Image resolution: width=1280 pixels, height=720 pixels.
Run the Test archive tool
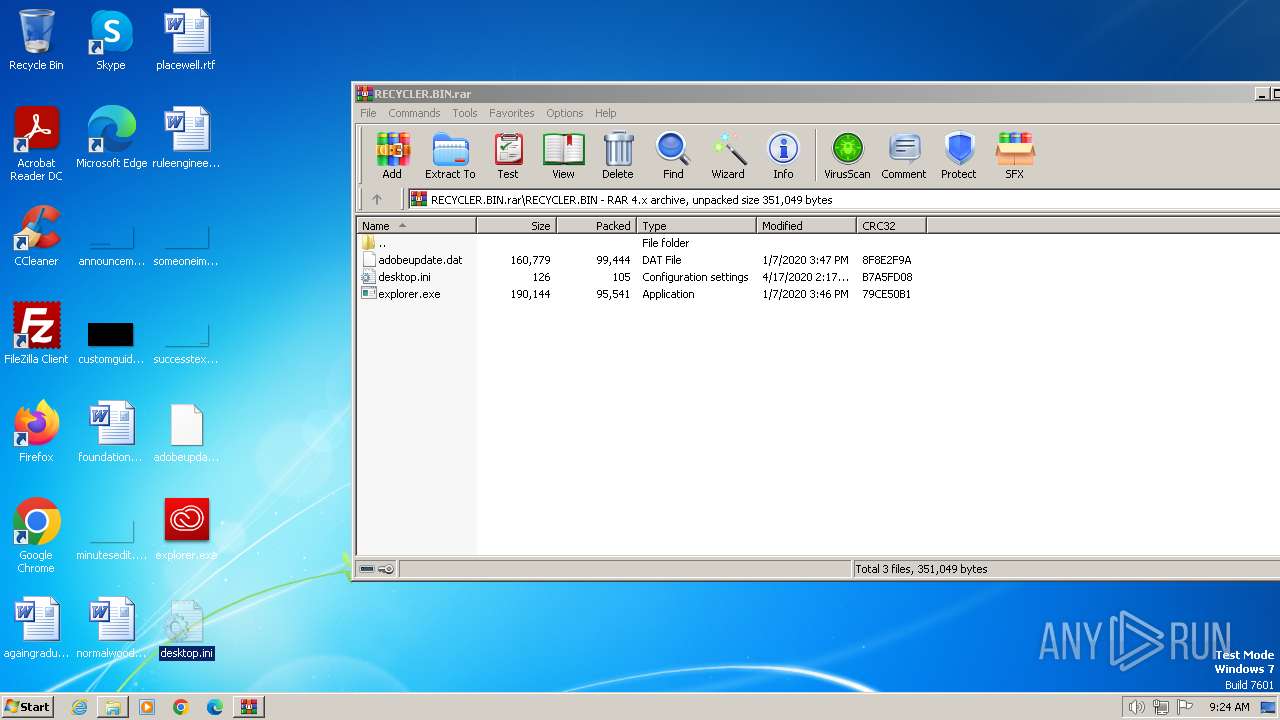click(x=508, y=156)
